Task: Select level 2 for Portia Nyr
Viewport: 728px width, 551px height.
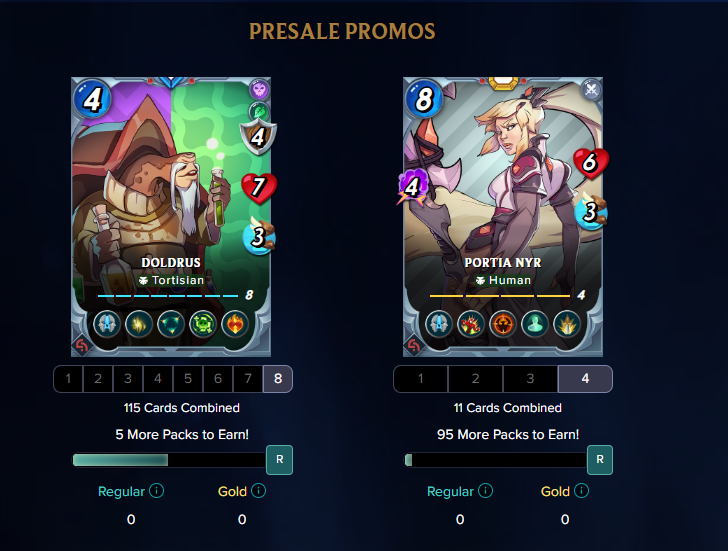Action: pyautogui.click(x=475, y=379)
